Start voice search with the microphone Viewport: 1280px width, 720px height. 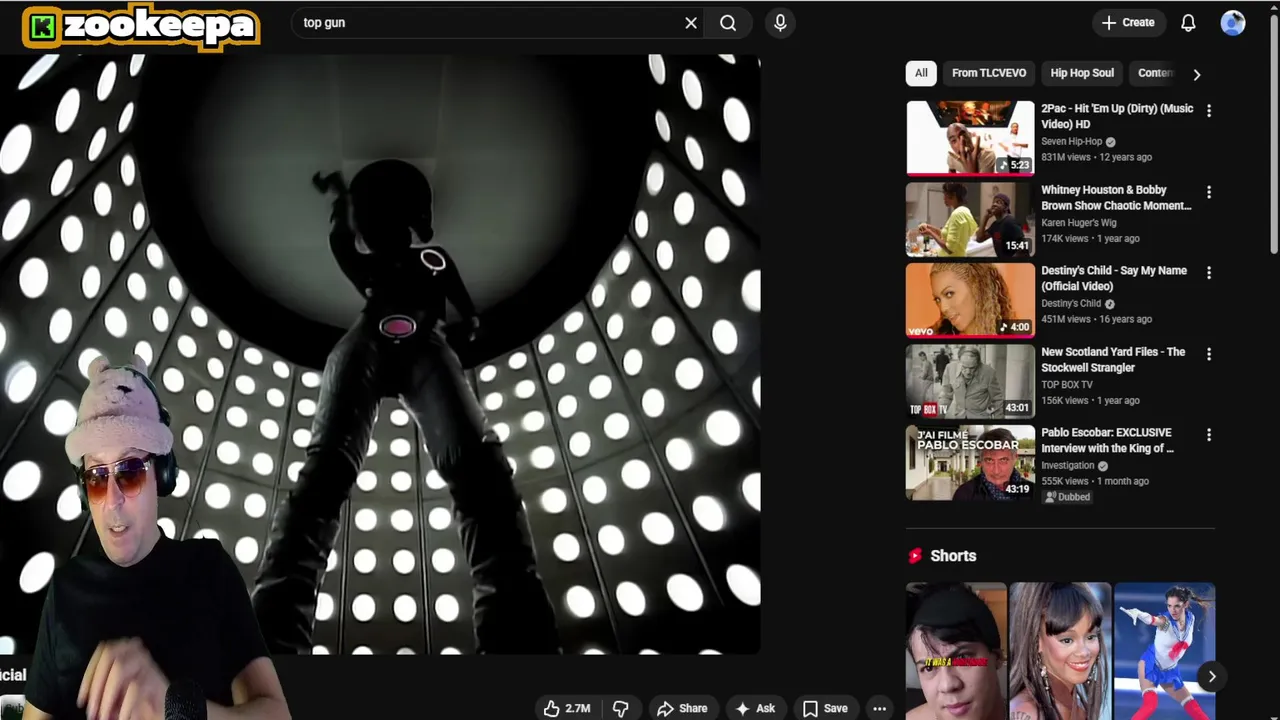780,22
